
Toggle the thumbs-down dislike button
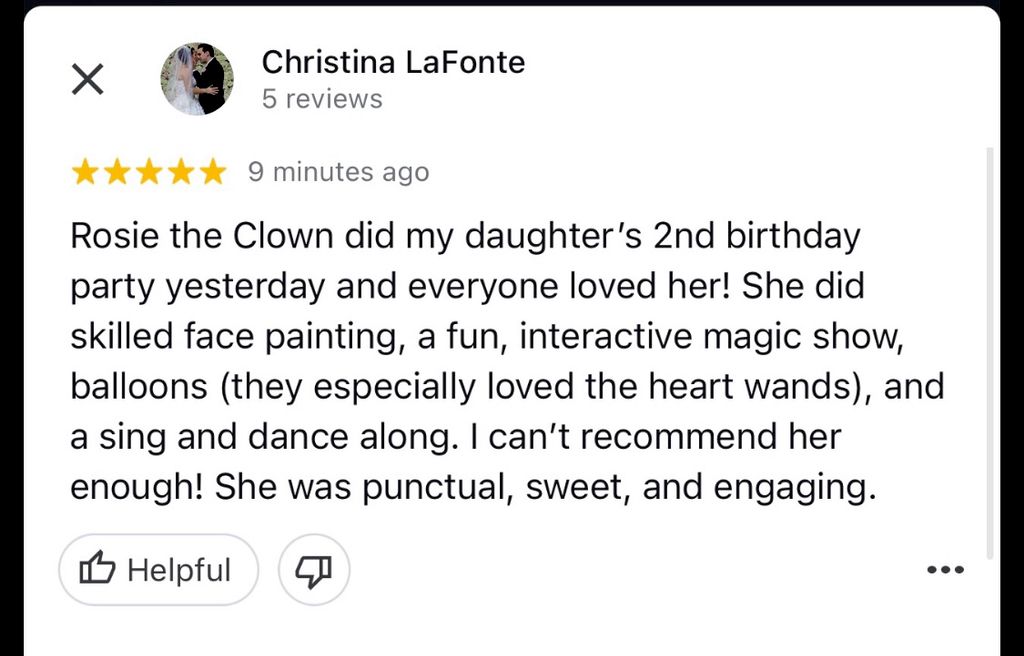(x=314, y=570)
